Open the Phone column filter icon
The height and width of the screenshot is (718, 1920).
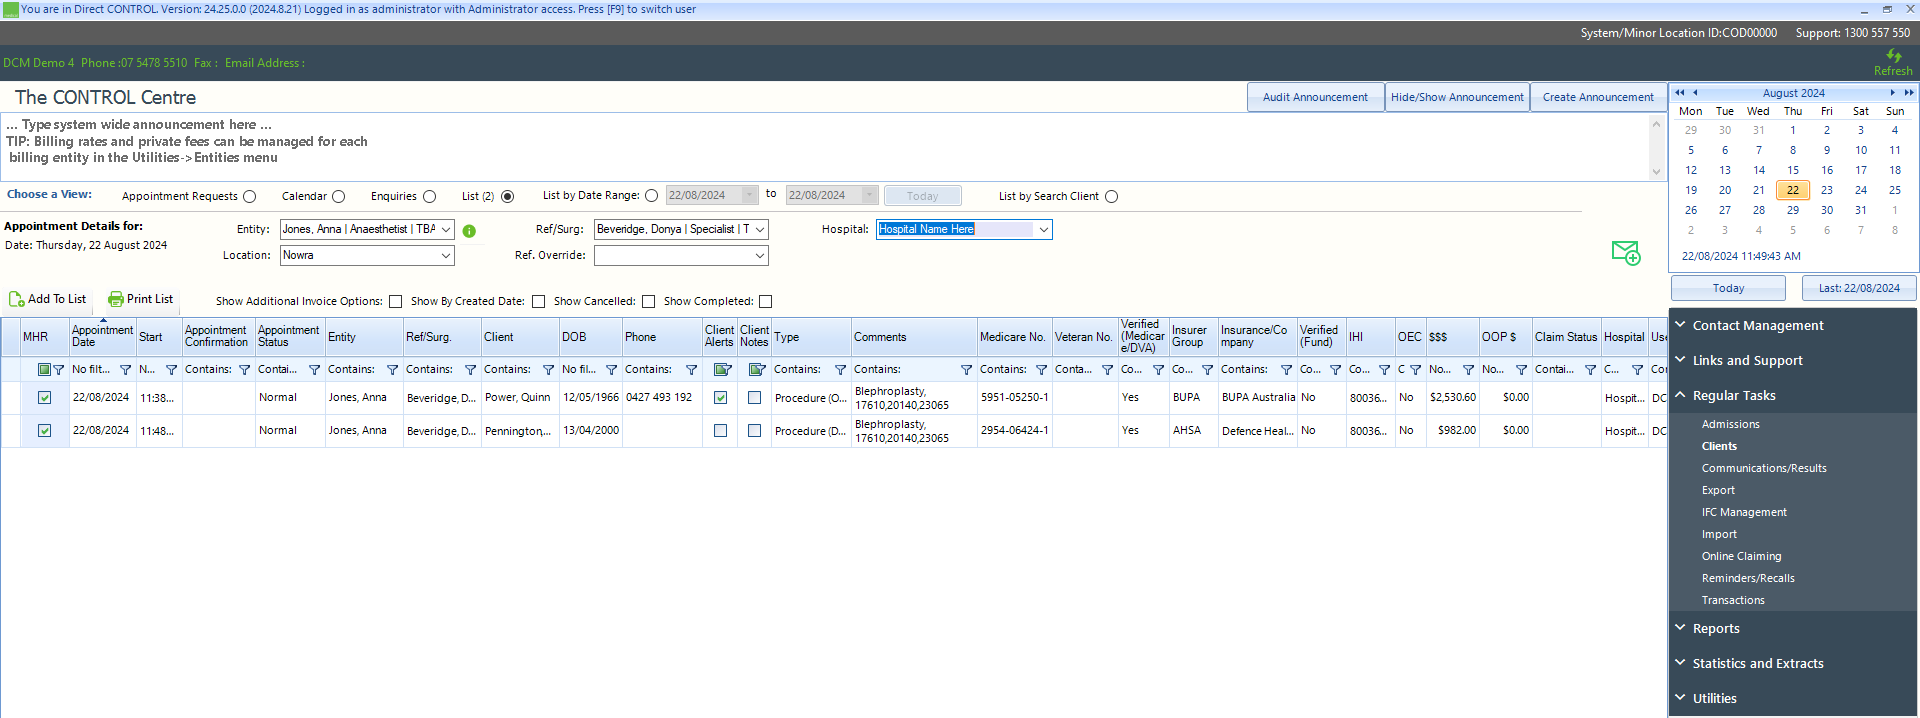tap(691, 370)
